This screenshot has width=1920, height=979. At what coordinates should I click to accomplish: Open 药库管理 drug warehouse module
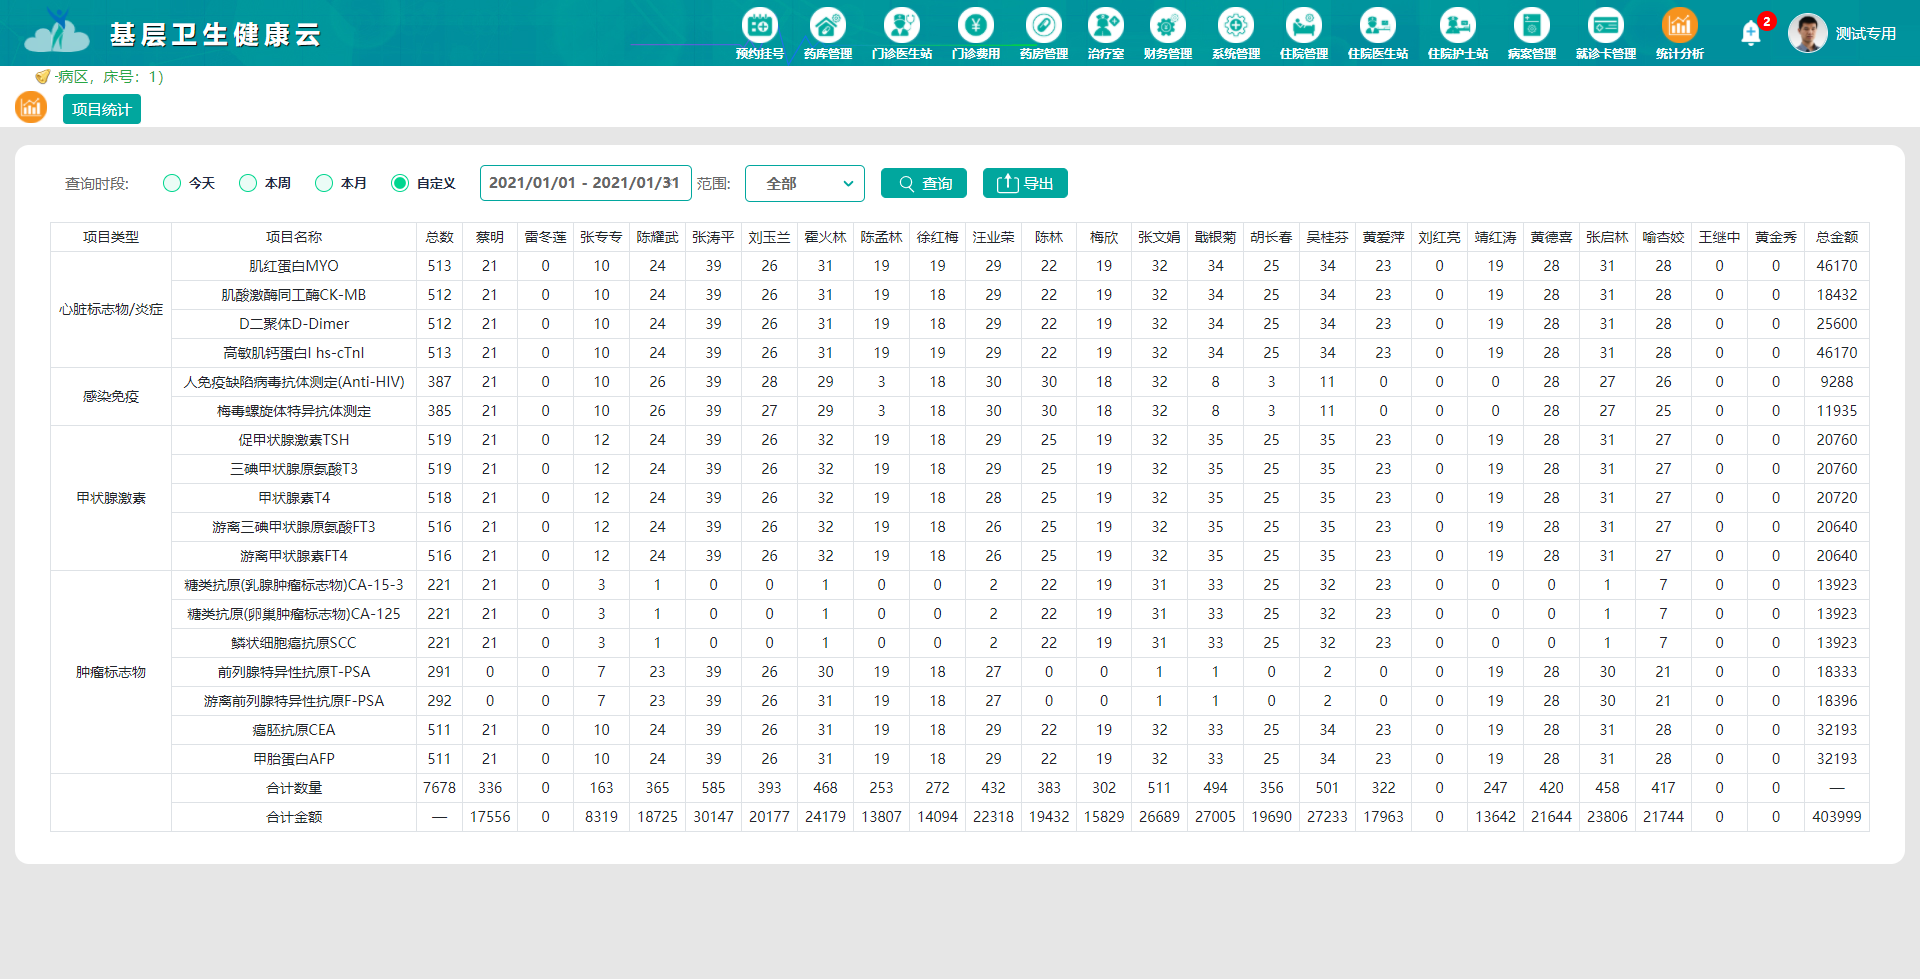(x=828, y=34)
